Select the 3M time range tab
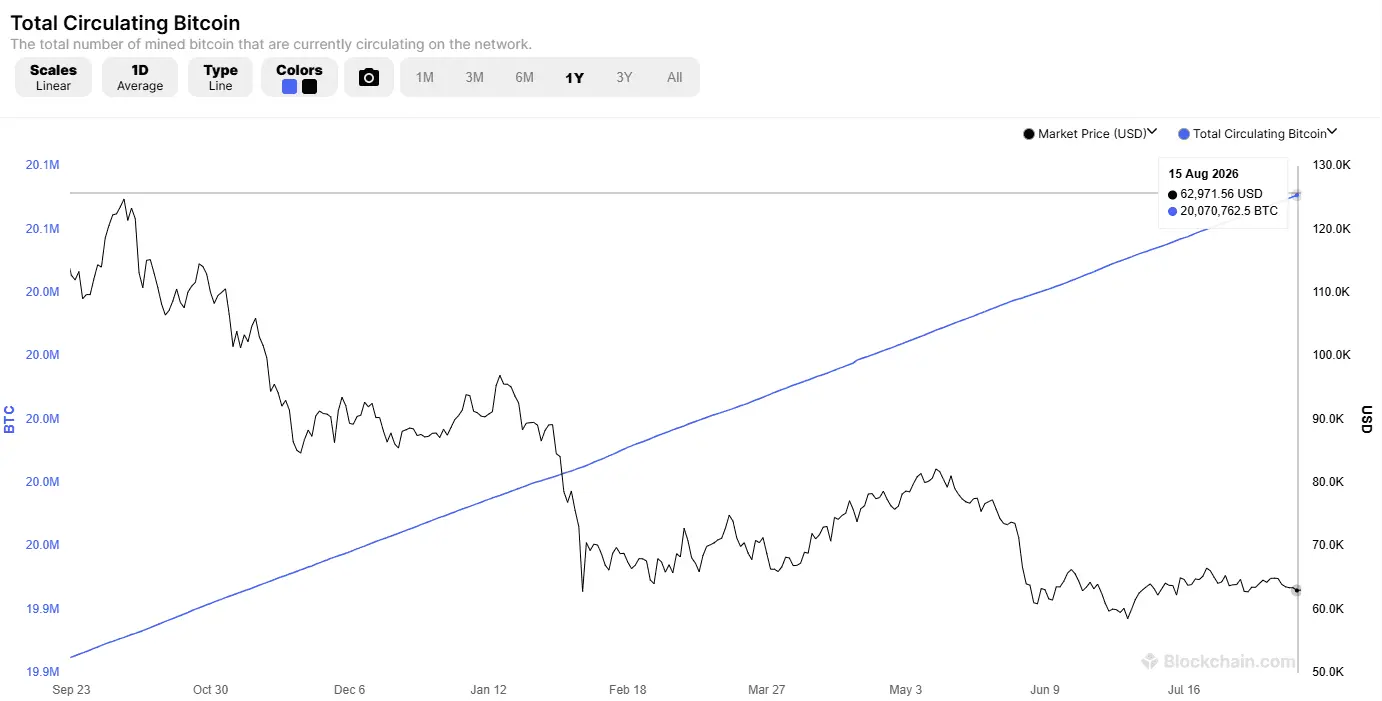Viewport: 1382px width, 701px height. [475, 77]
